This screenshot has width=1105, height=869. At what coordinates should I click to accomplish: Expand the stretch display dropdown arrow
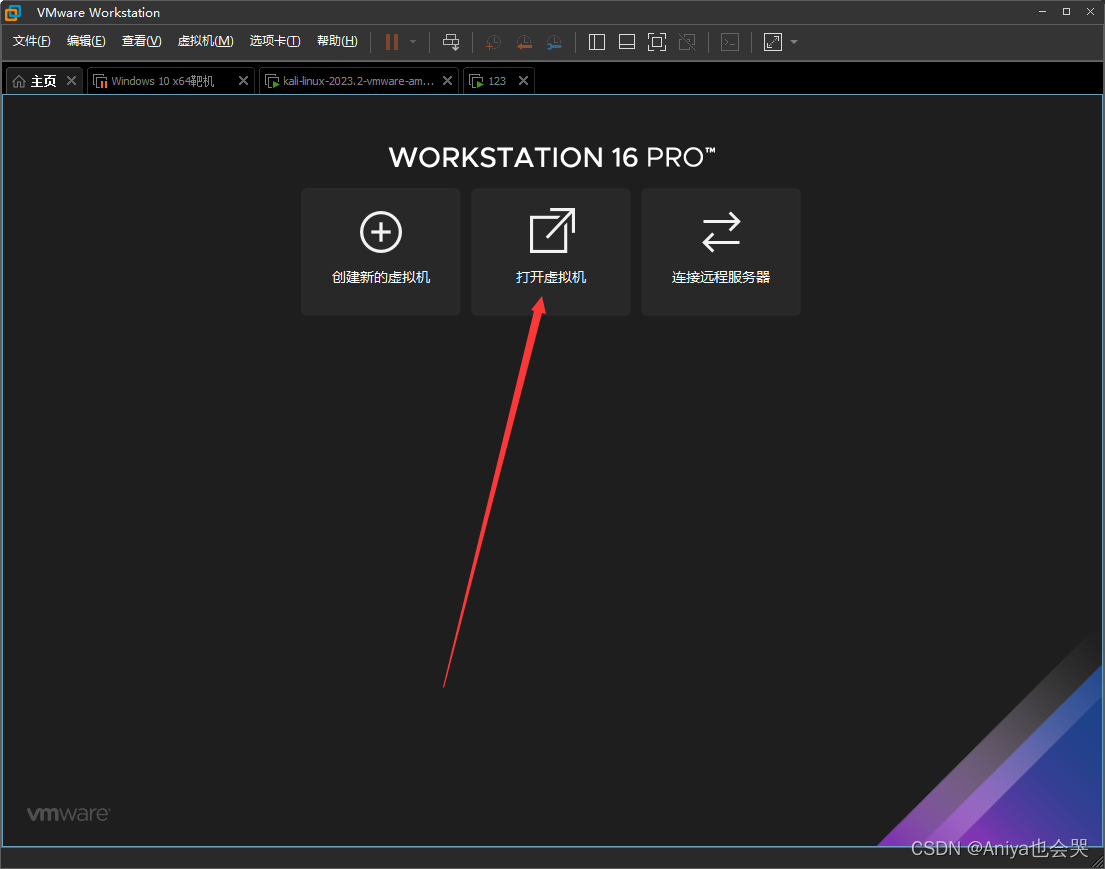pyautogui.click(x=794, y=42)
